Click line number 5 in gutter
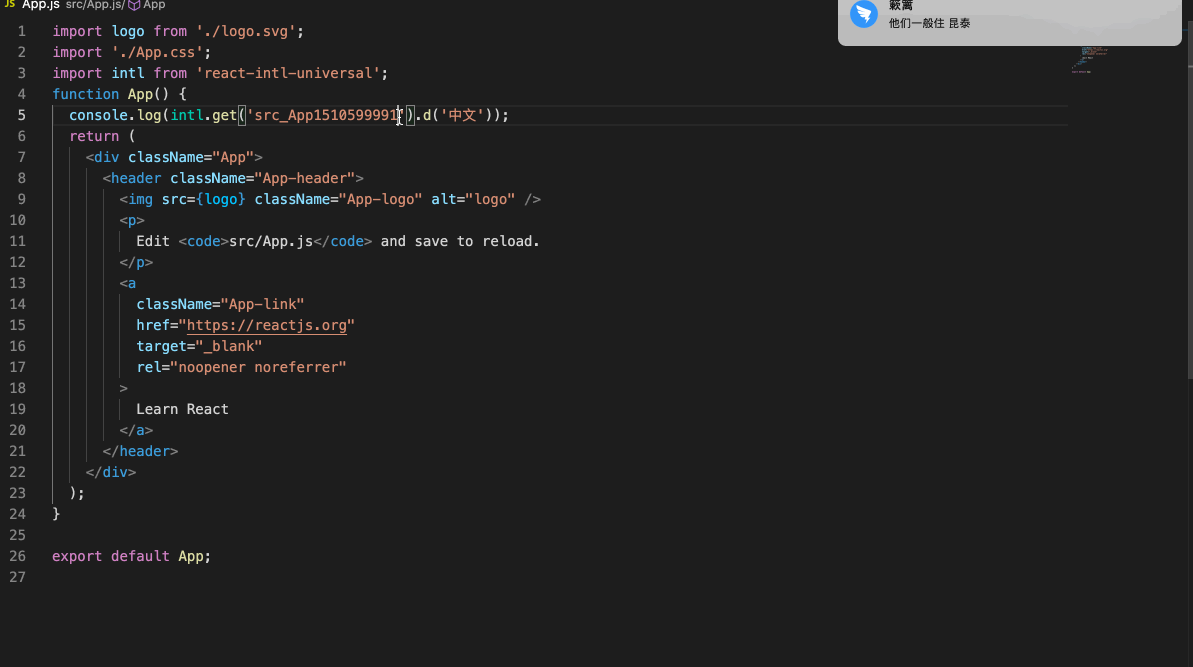Viewport: 1193px width, 667px height. [21, 115]
